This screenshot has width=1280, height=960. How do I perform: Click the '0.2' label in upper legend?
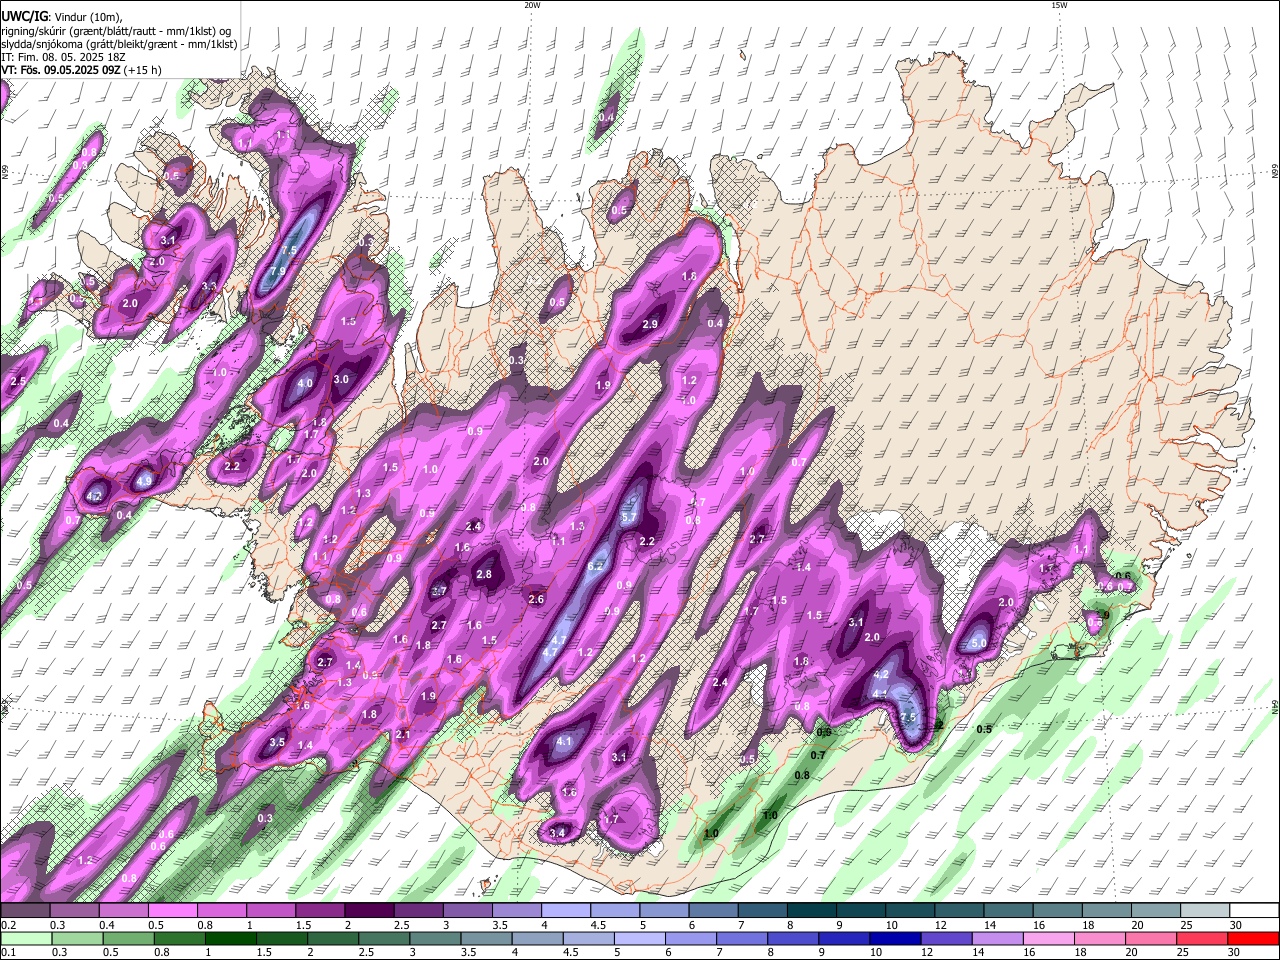[x=7, y=925]
